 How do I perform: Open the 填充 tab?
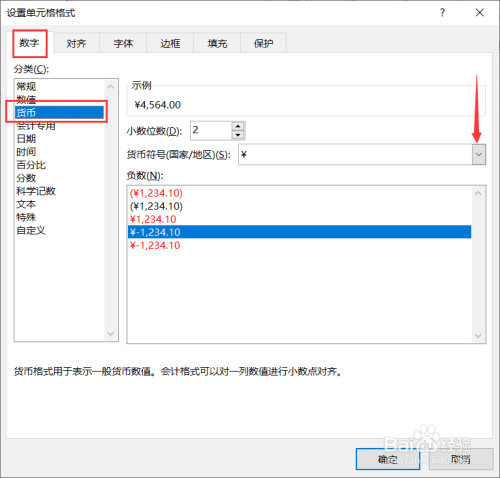217,43
